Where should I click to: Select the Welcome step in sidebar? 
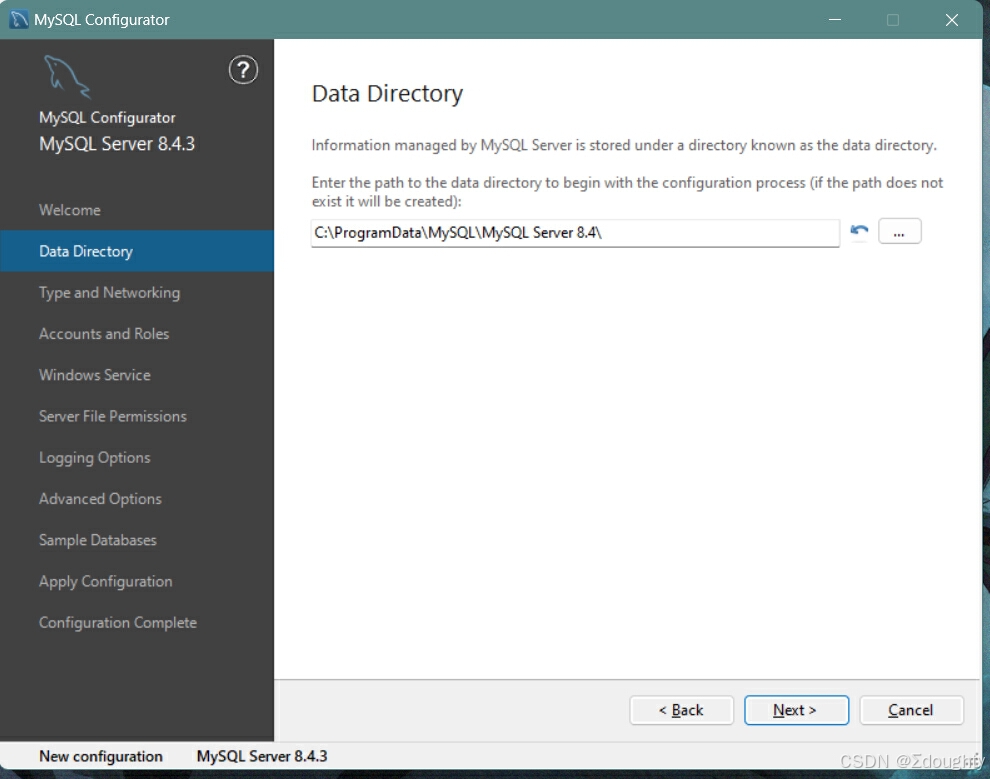pos(137,210)
